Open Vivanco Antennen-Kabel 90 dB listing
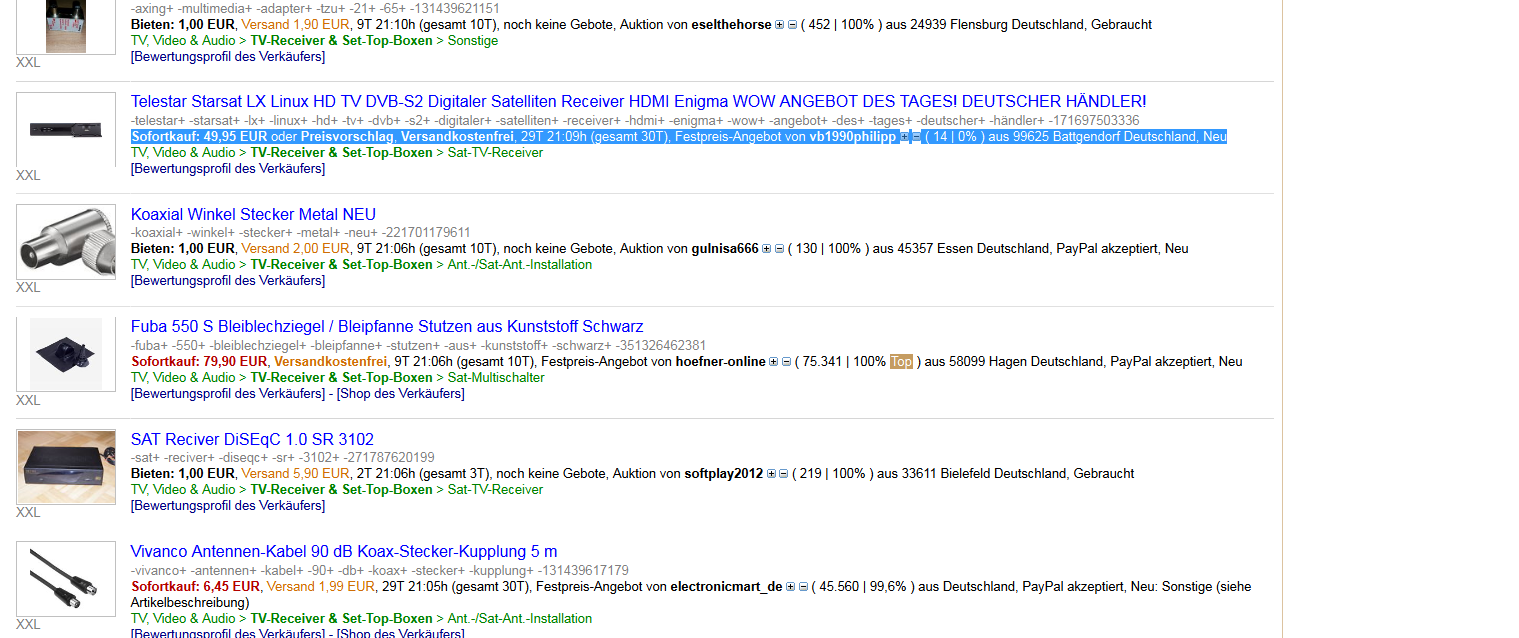Viewport: 1519px width, 638px height. pos(344,552)
